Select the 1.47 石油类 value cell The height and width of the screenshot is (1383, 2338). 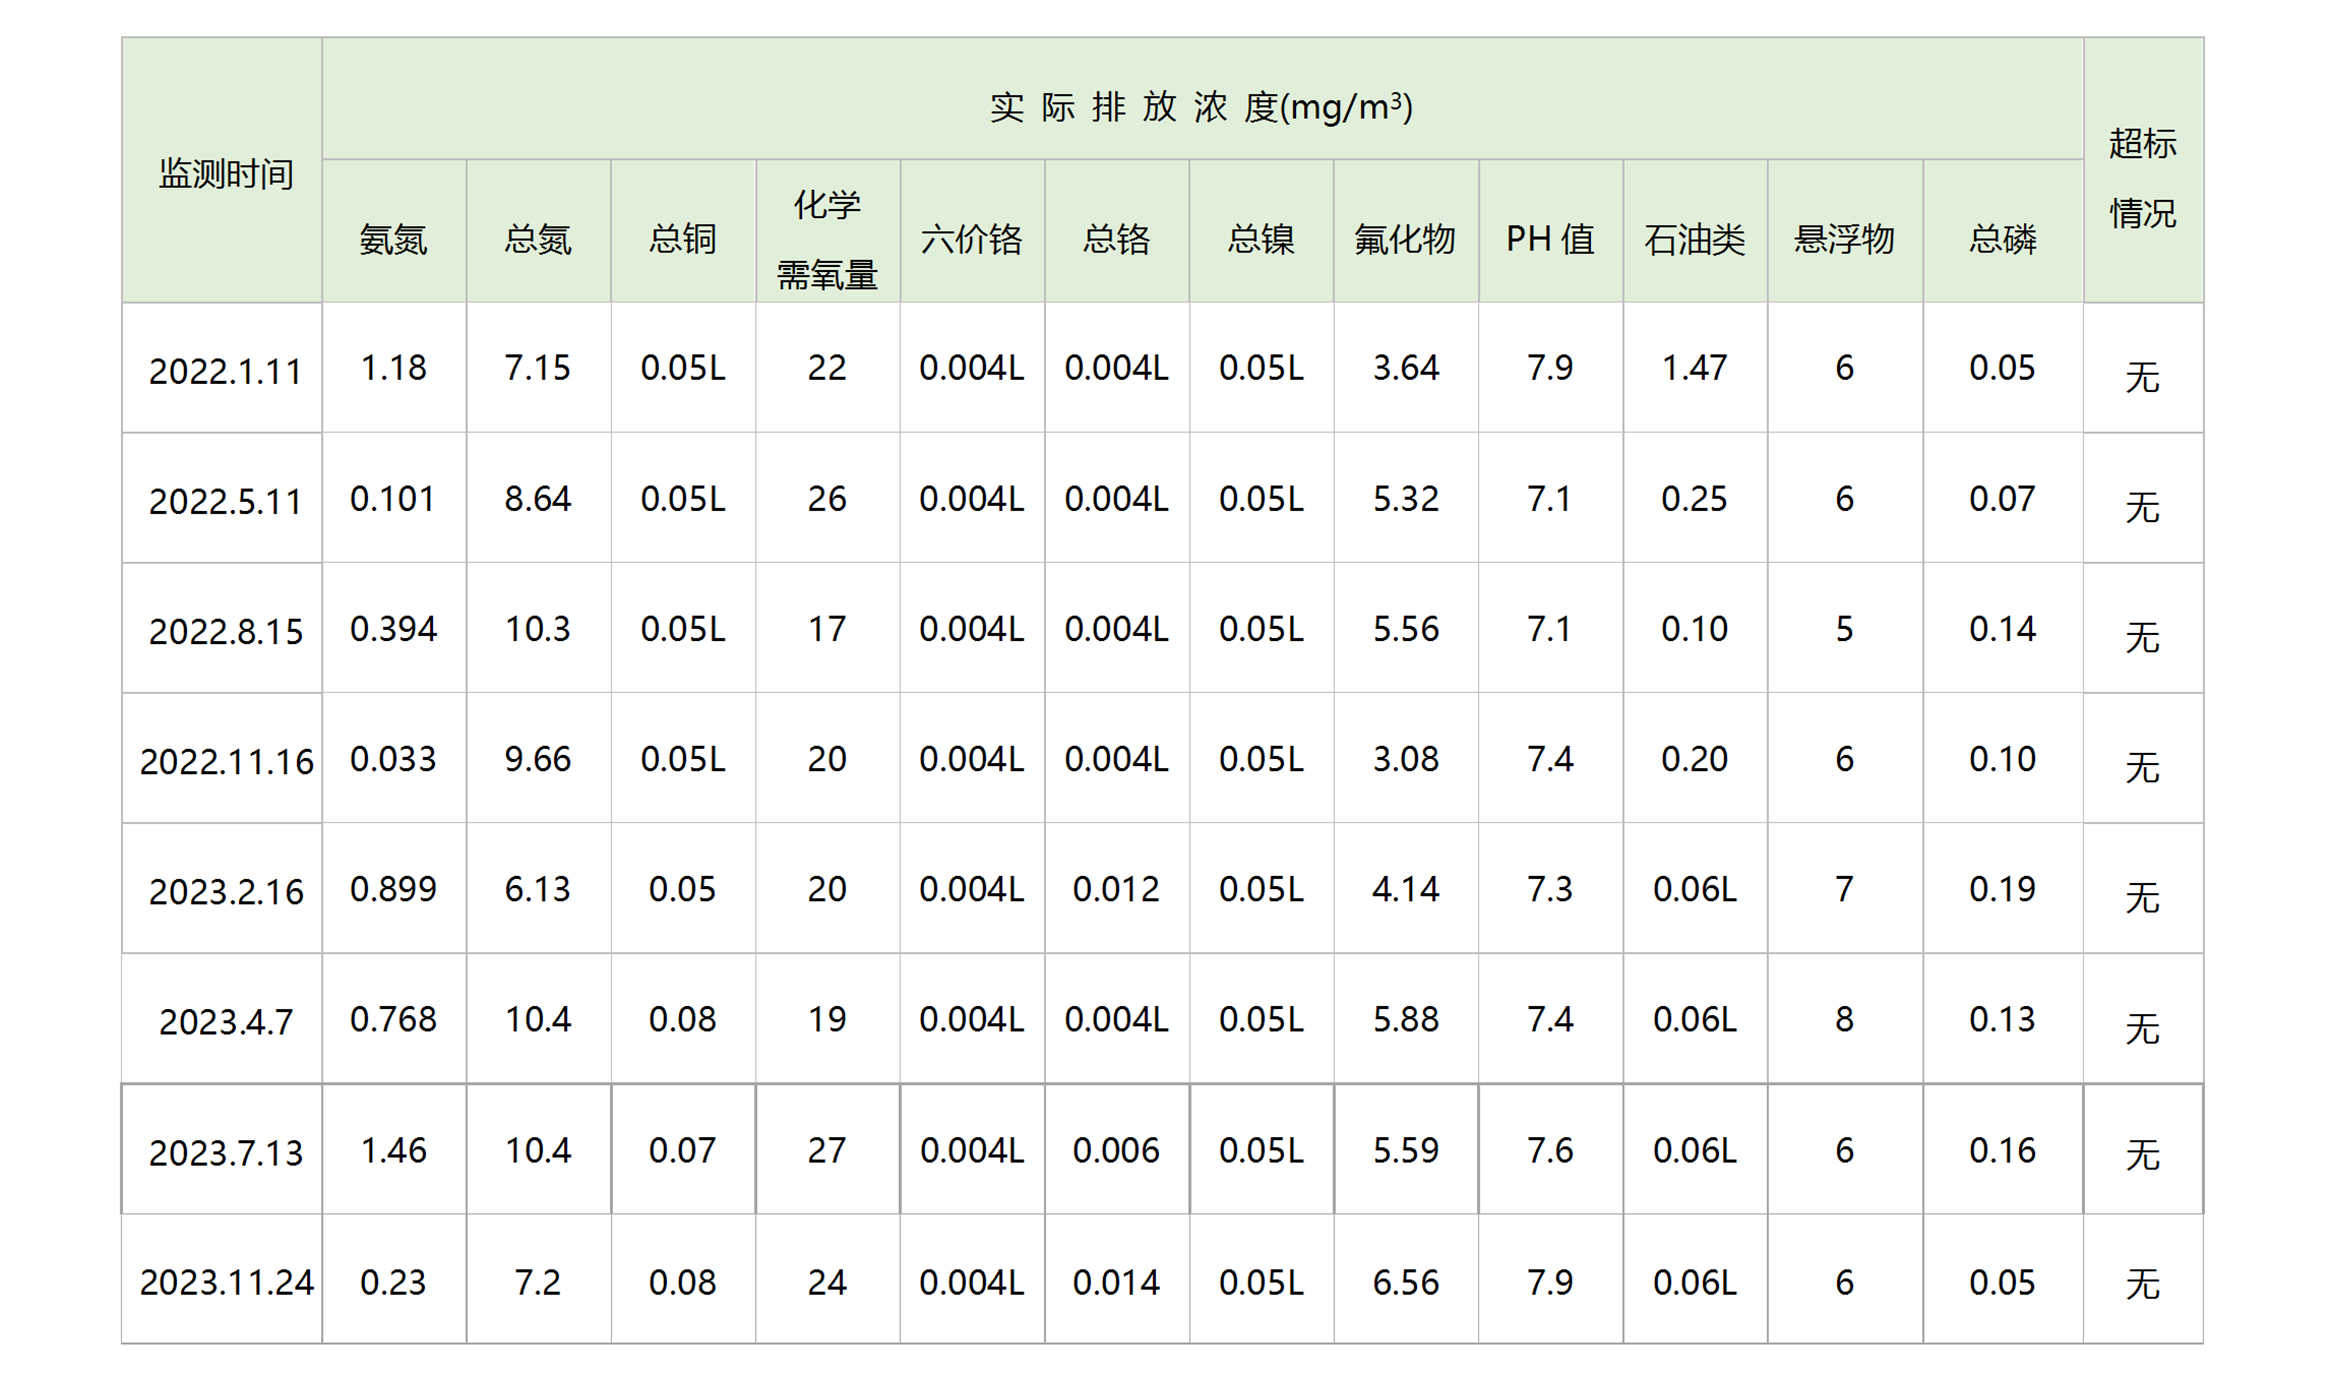click(1693, 368)
